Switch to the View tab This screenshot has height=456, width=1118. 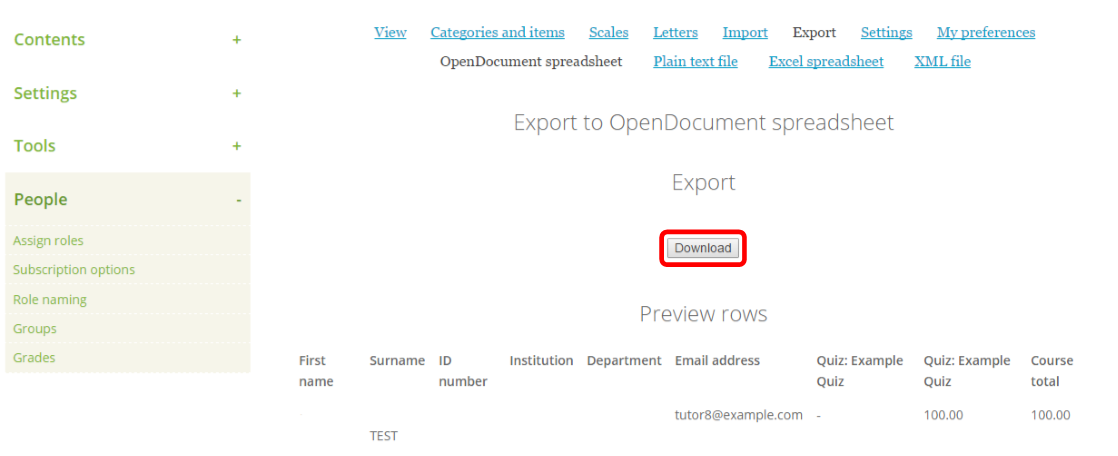(390, 33)
